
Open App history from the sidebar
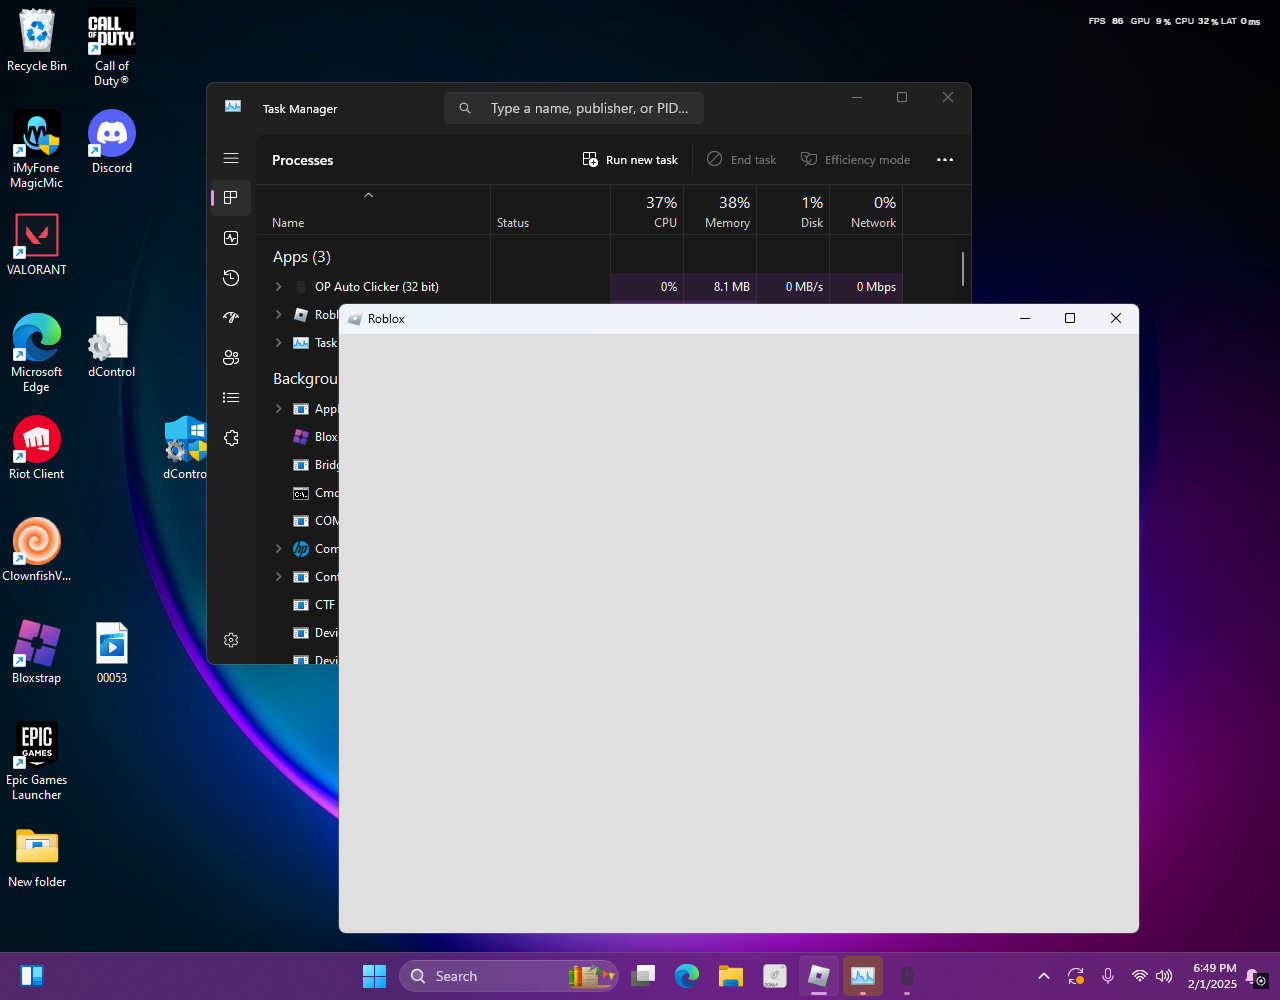[x=231, y=278]
